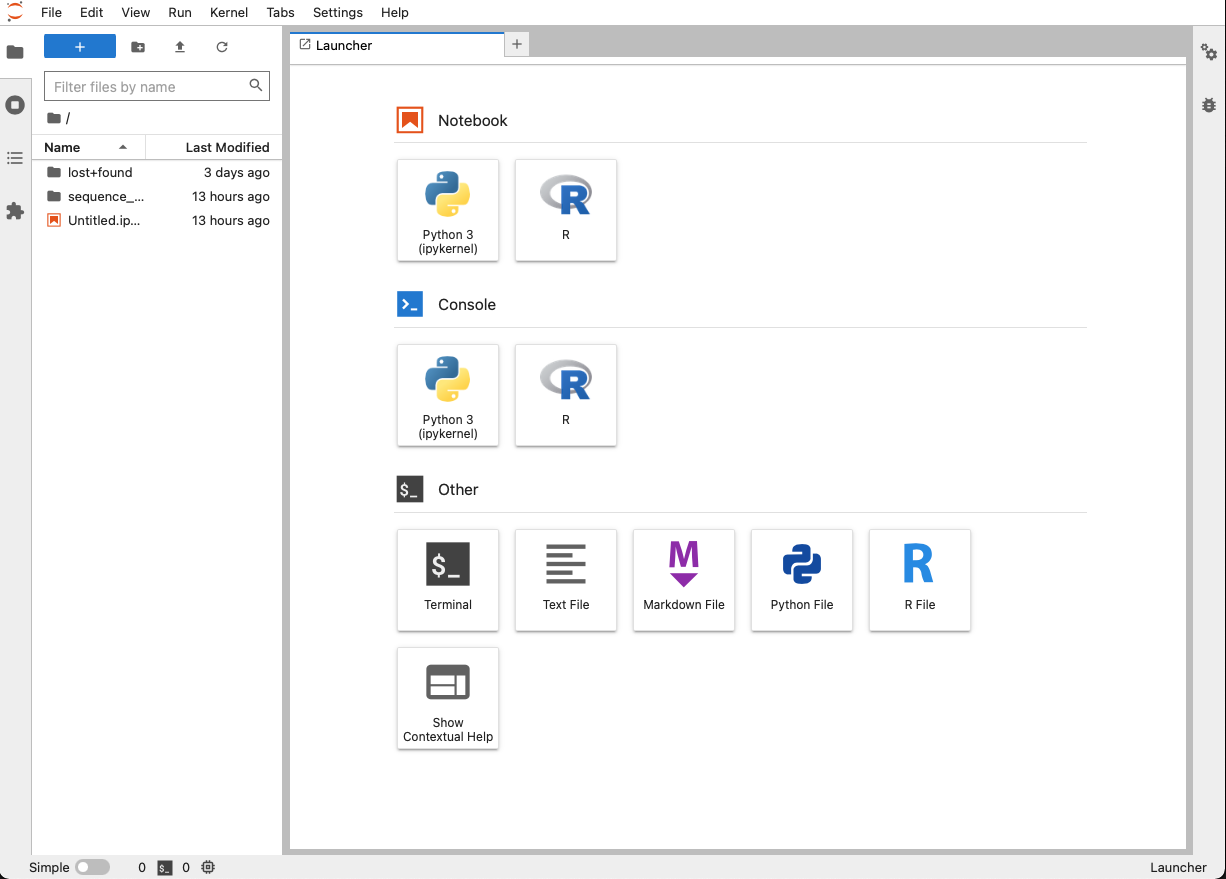This screenshot has height=879, width=1226.
Task: Open the Extension Manager puzzle icon
Action: coord(15,211)
